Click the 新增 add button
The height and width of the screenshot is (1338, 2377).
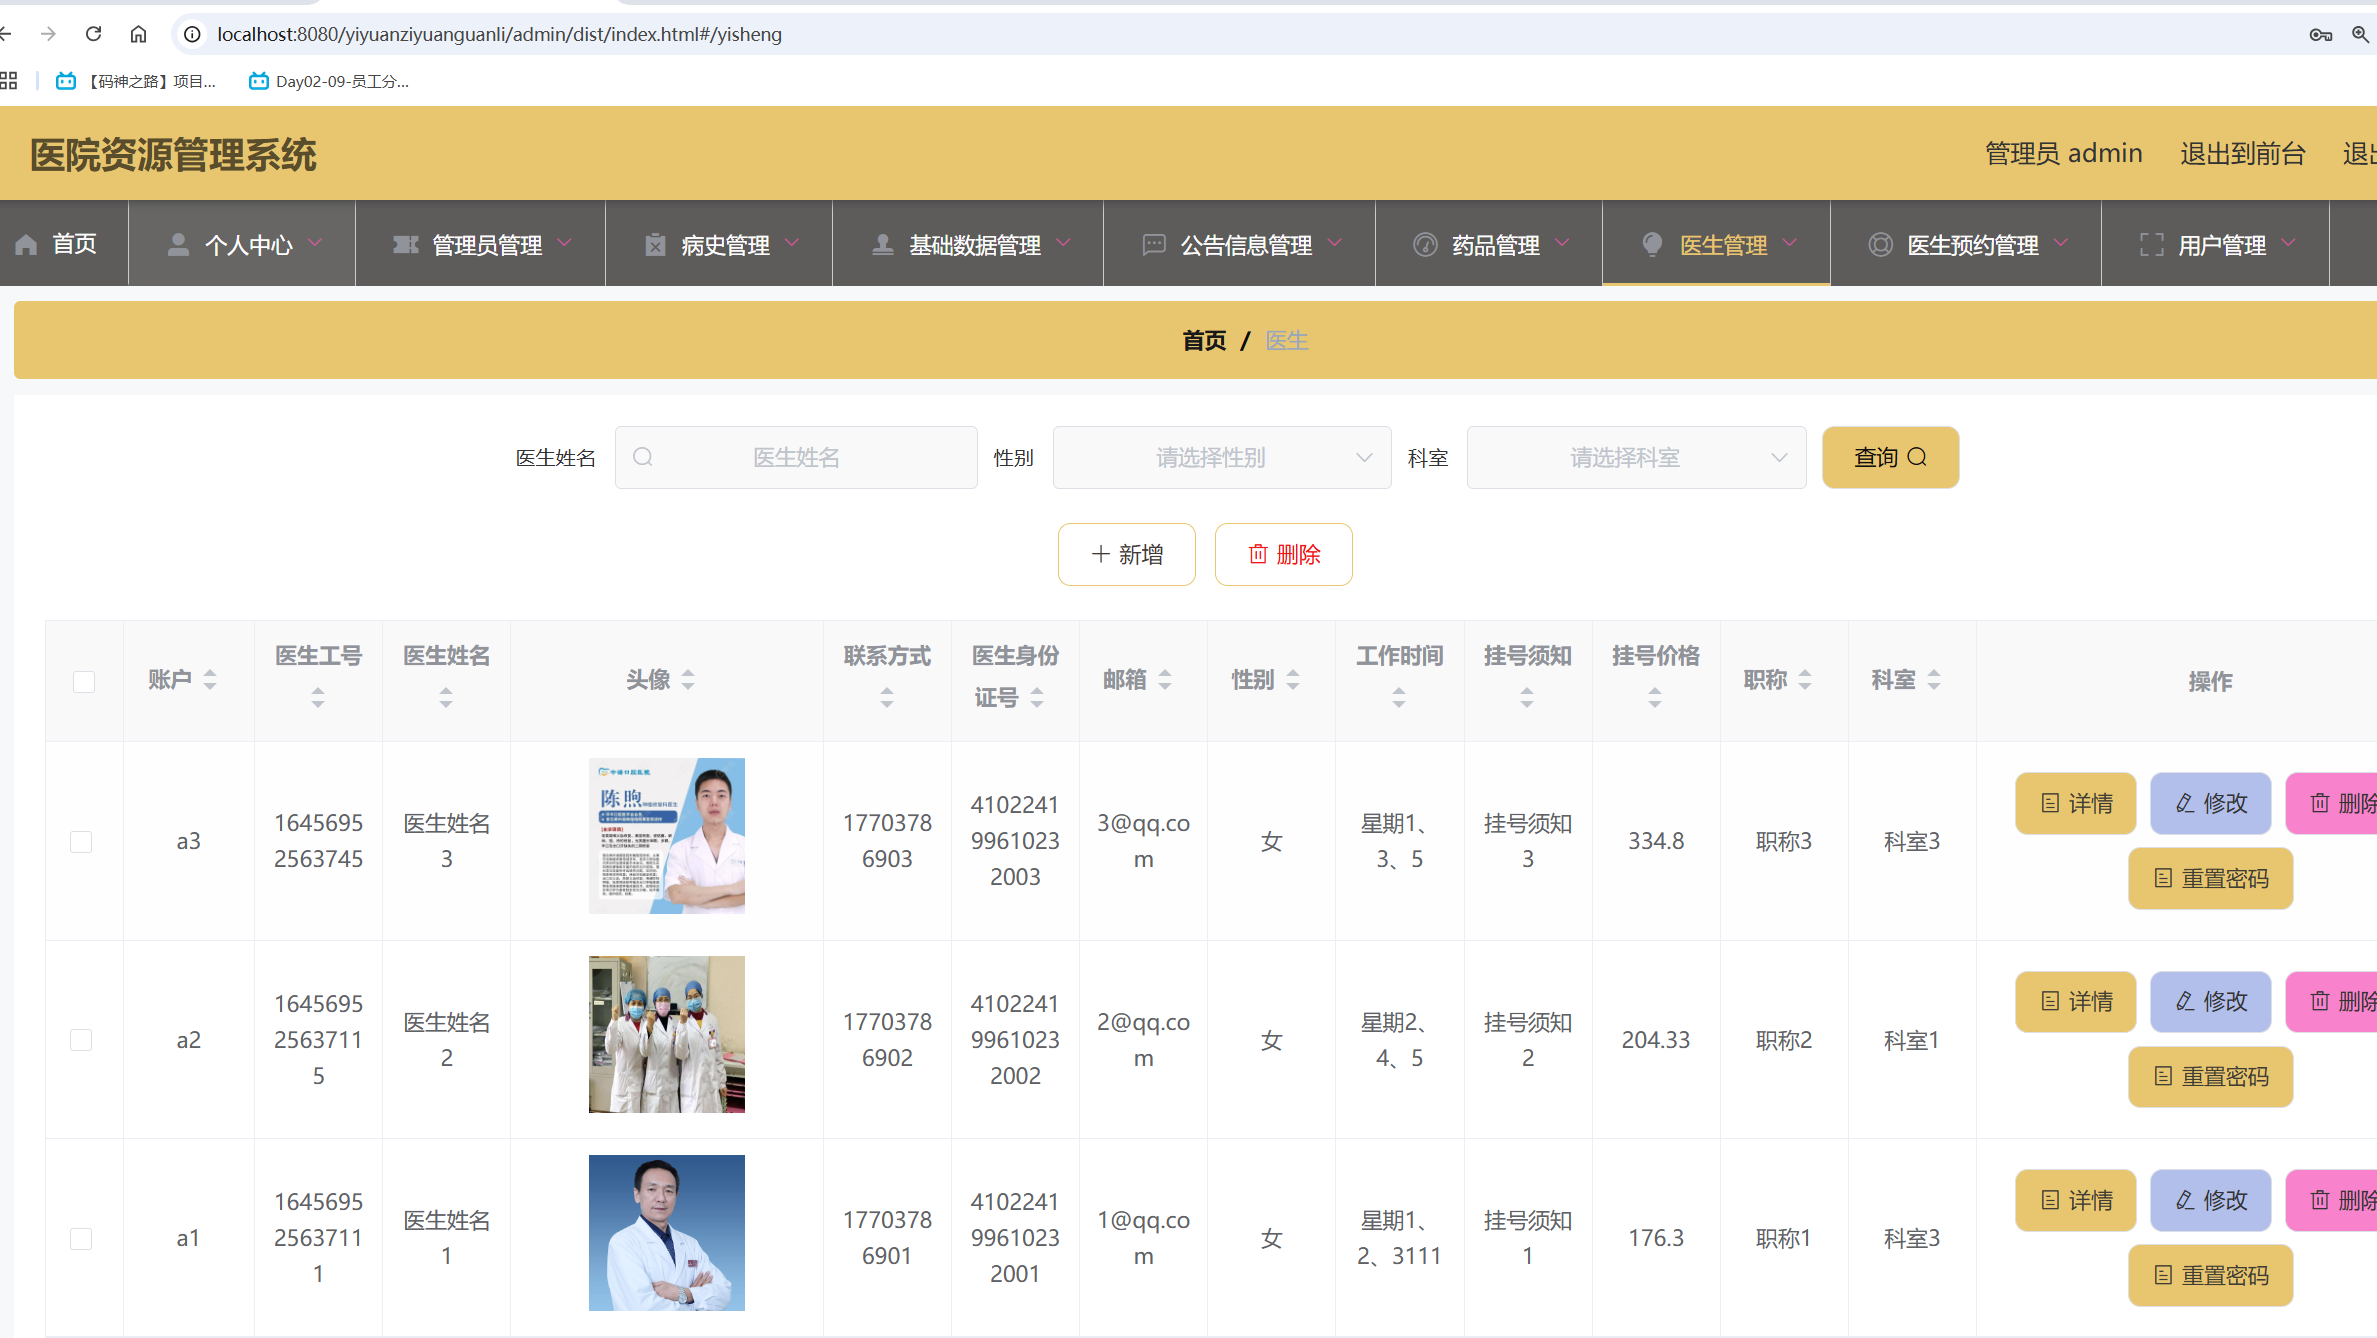point(1126,554)
